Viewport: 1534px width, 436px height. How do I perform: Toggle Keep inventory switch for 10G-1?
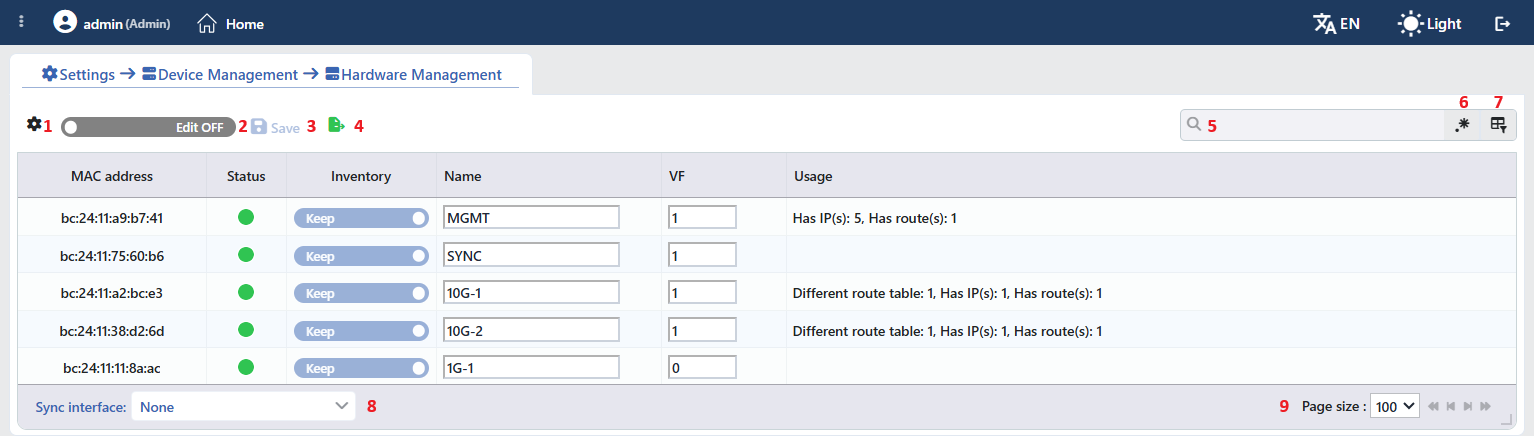pyautogui.click(x=361, y=293)
